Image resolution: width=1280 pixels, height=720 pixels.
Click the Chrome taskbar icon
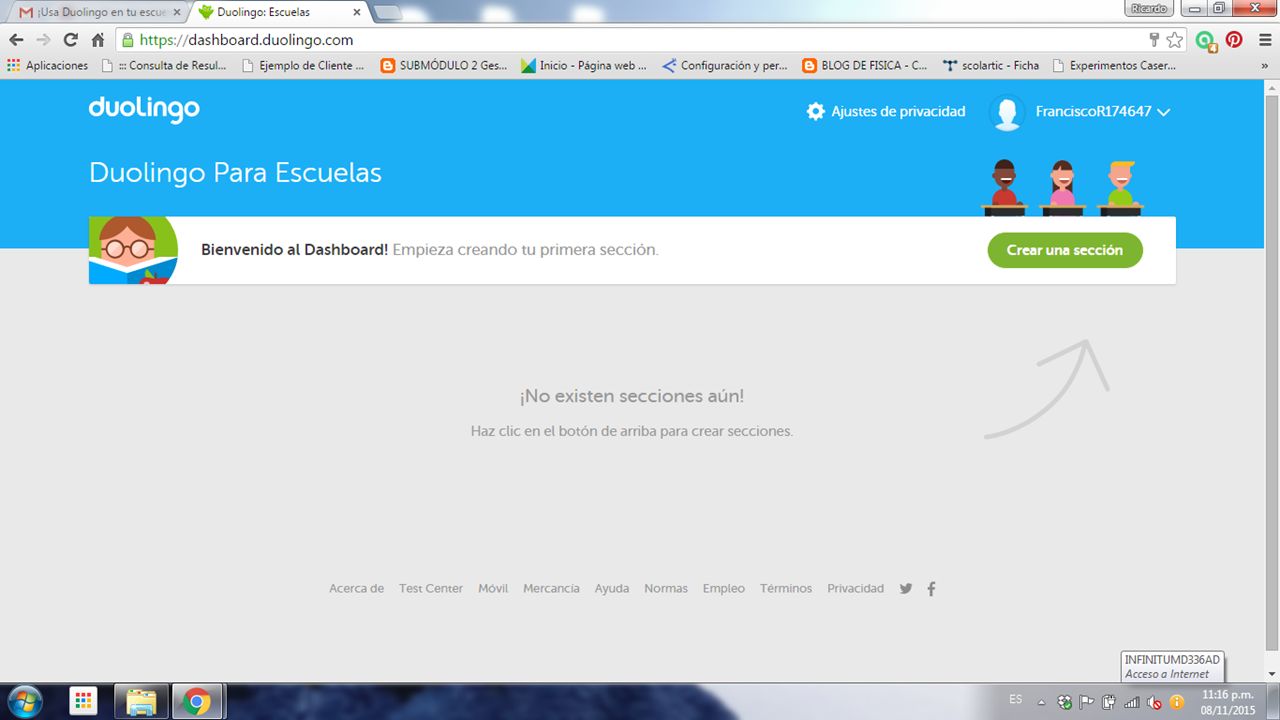pyautogui.click(x=197, y=702)
